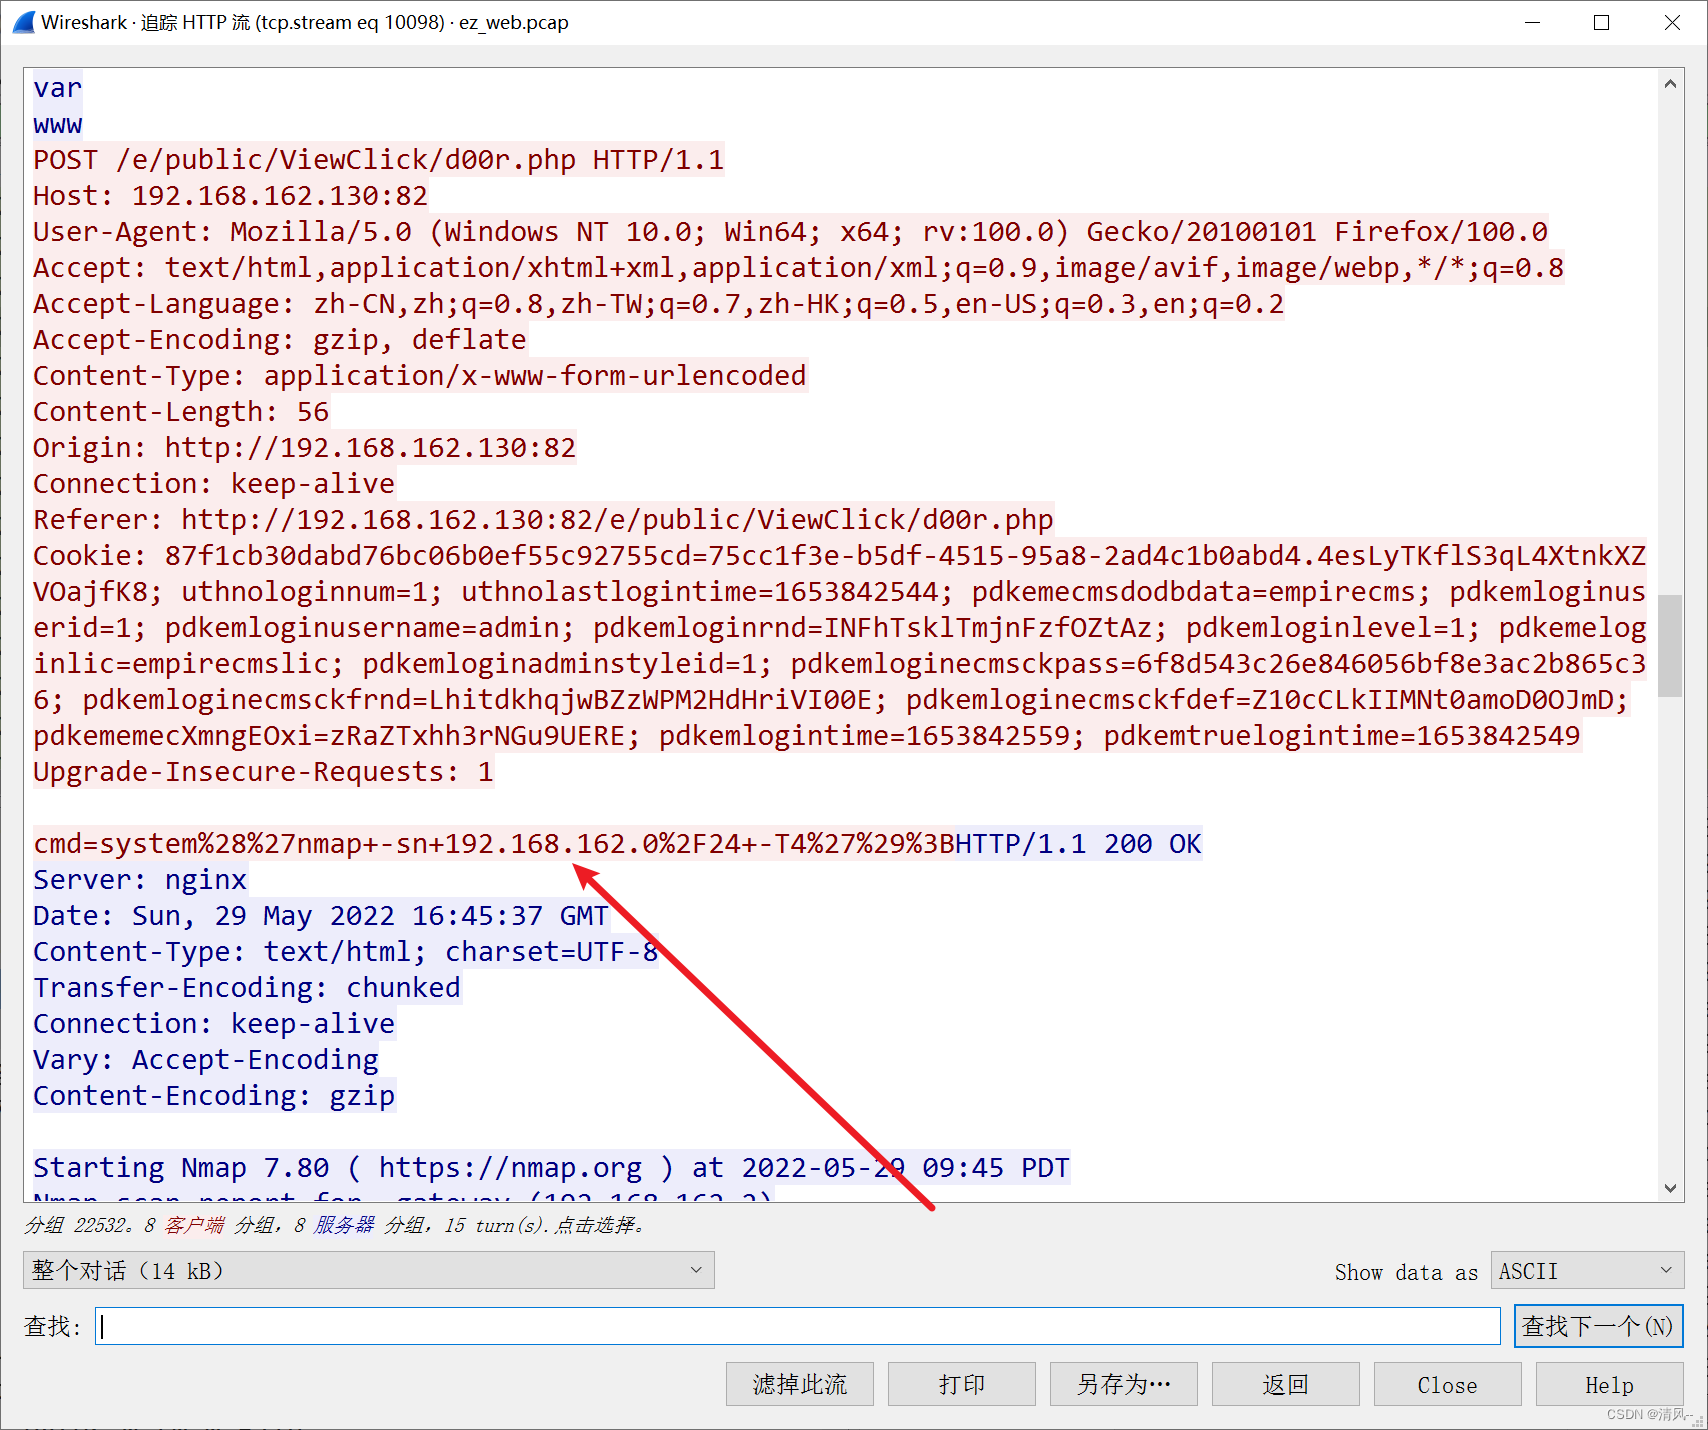Click the Find Next (查找下一个) button

1598,1326
